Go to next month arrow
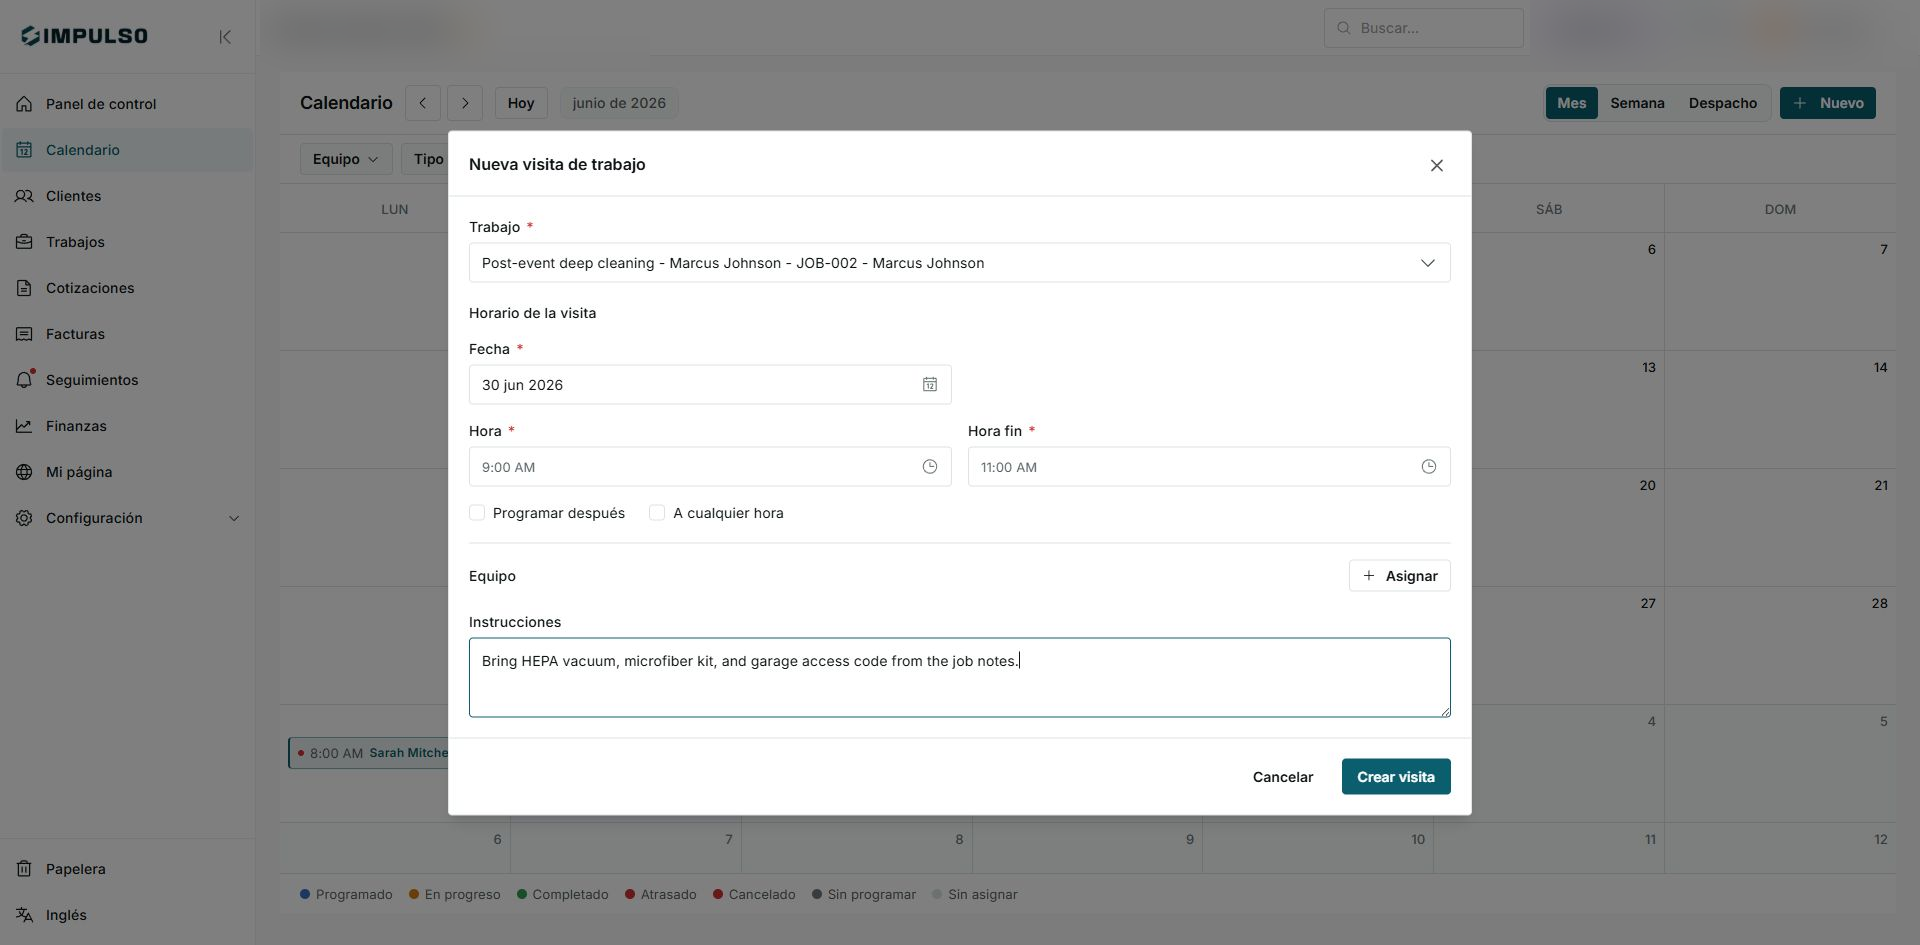 coord(465,103)
